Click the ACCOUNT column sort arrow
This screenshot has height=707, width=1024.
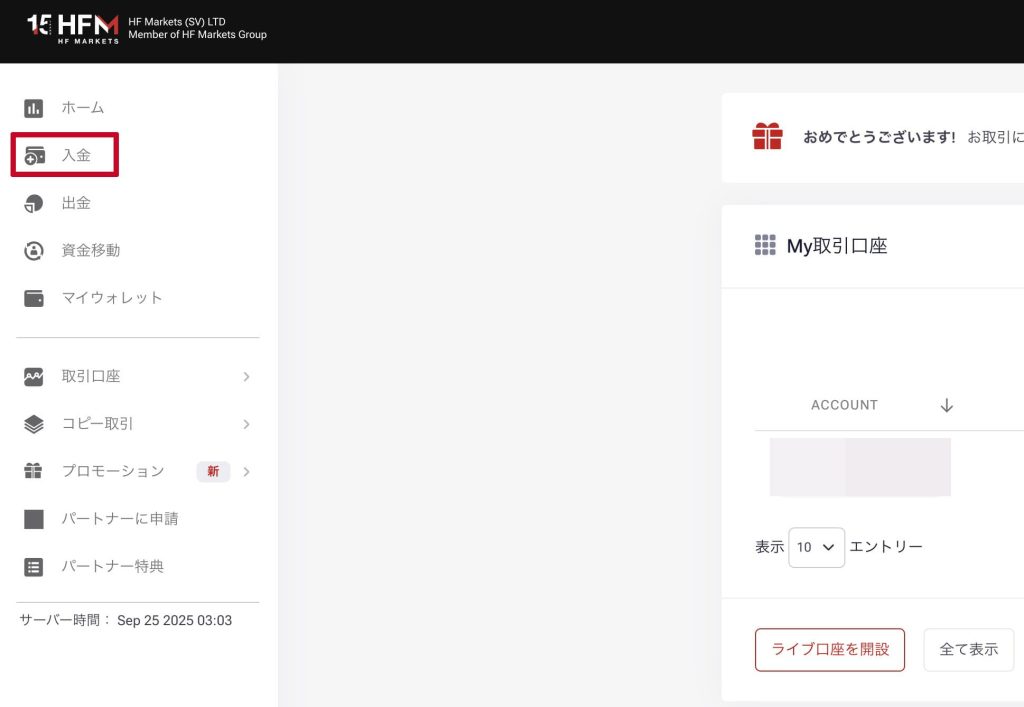[946, 405]
